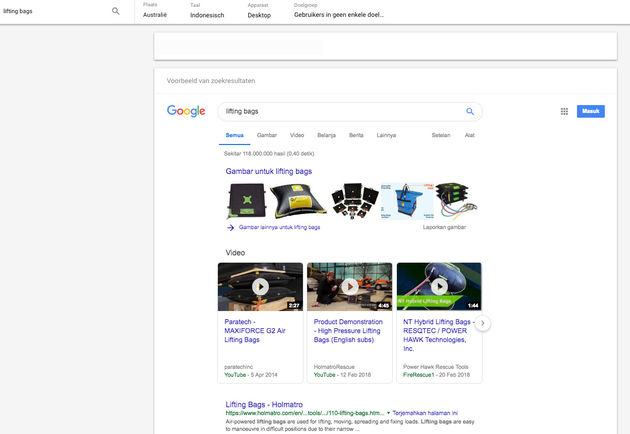
Task: Open NT Hybrid Lifting Bags RESQTEC title
Action: [x=439, y=335]
